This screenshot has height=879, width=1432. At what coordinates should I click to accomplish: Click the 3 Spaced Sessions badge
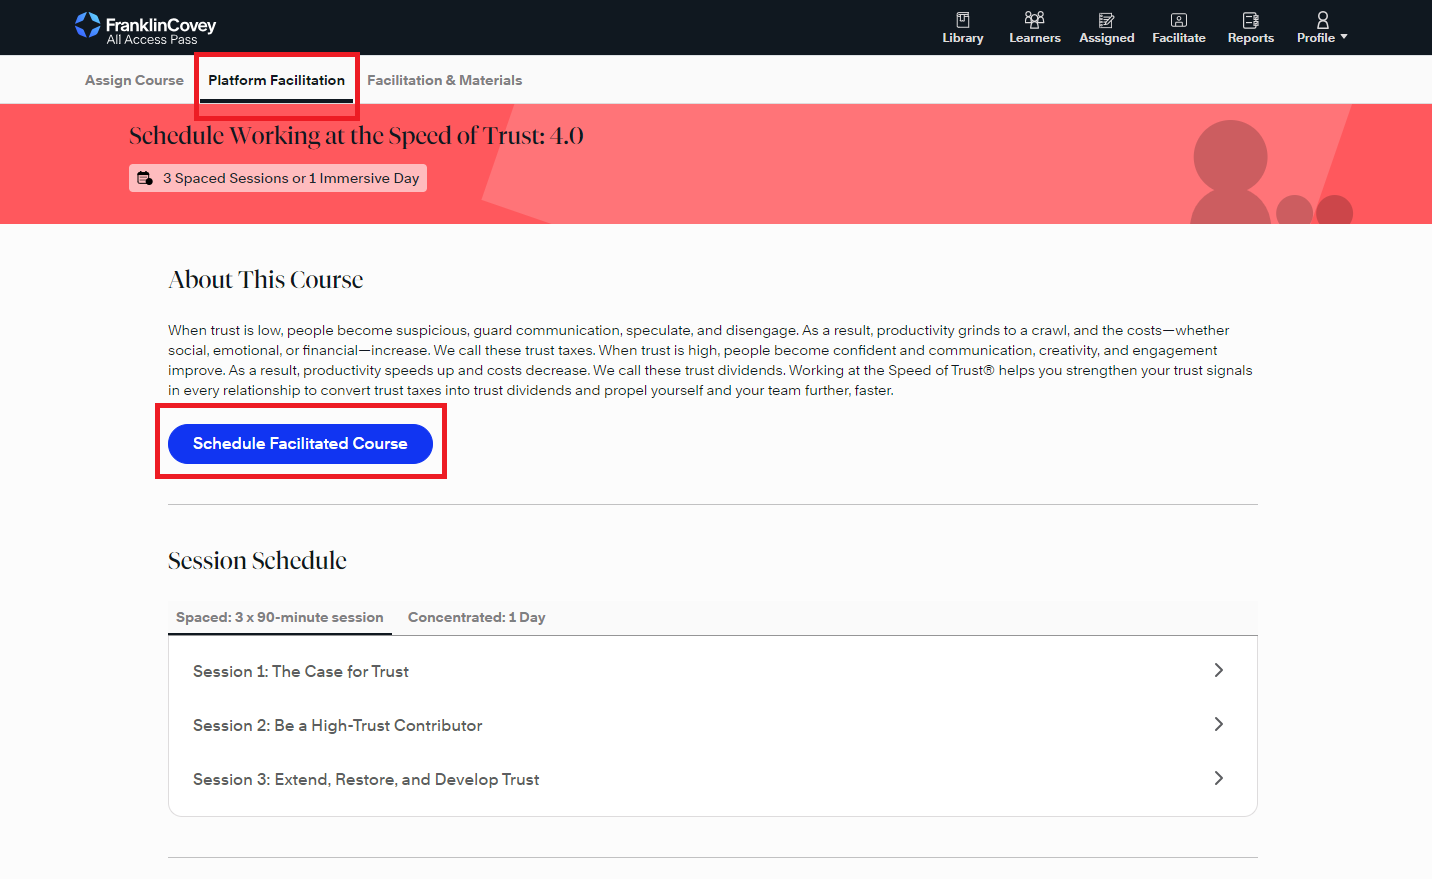pyautogui.click(x=290, y=178)
